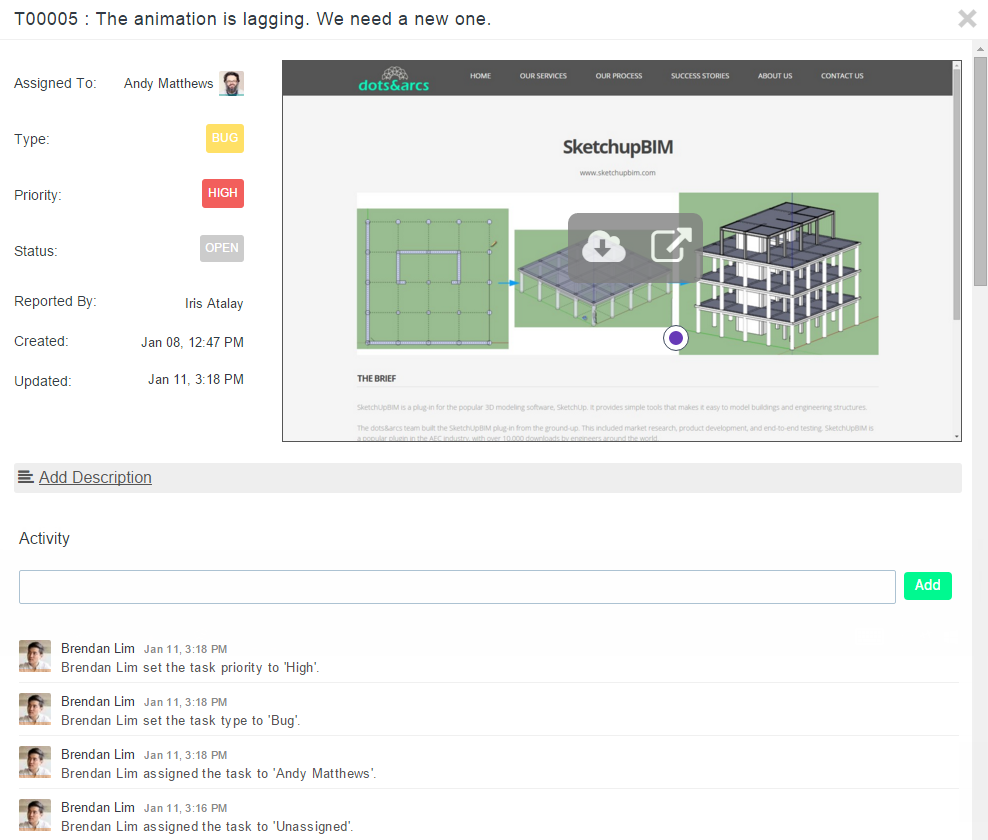Screen dimensions: 988x840
Task: Toggle the HIGH priority badge
Action: click(222, 193)
